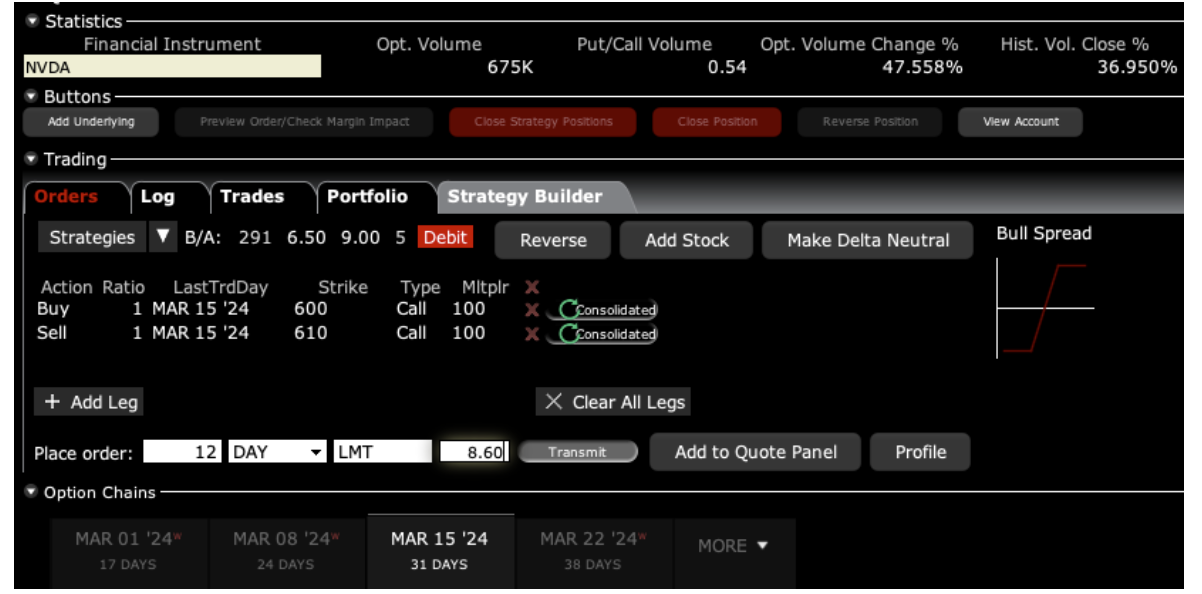
Task: Click the limit price field showing 8.60
Action: [474, 452]
